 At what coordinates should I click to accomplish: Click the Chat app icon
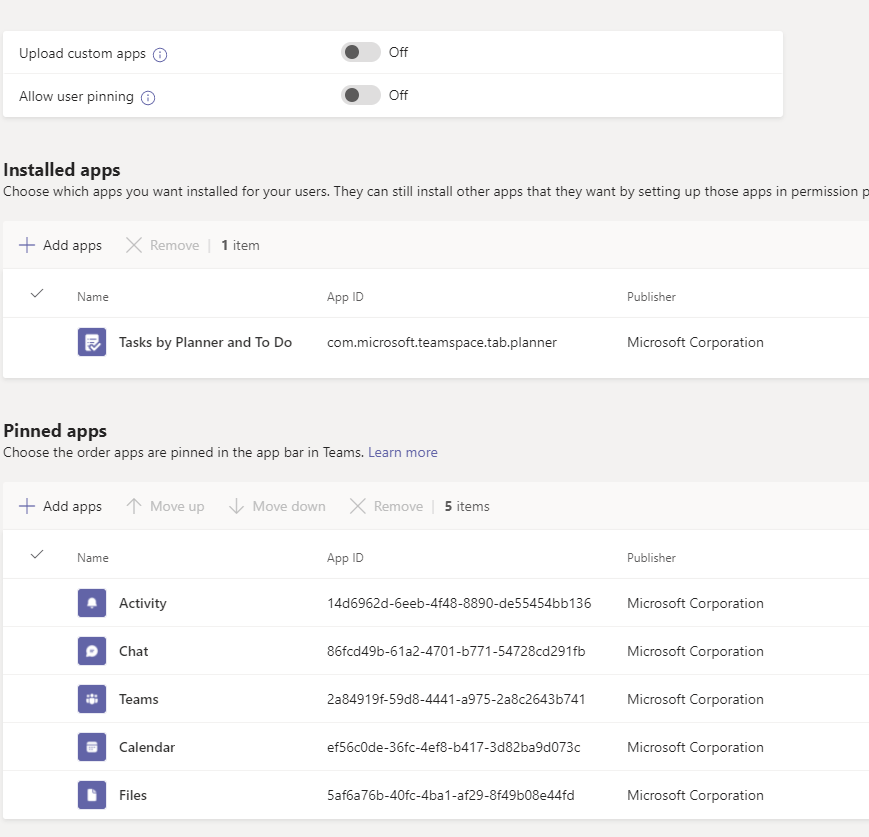pyautogui.click(x=91, y=651)
